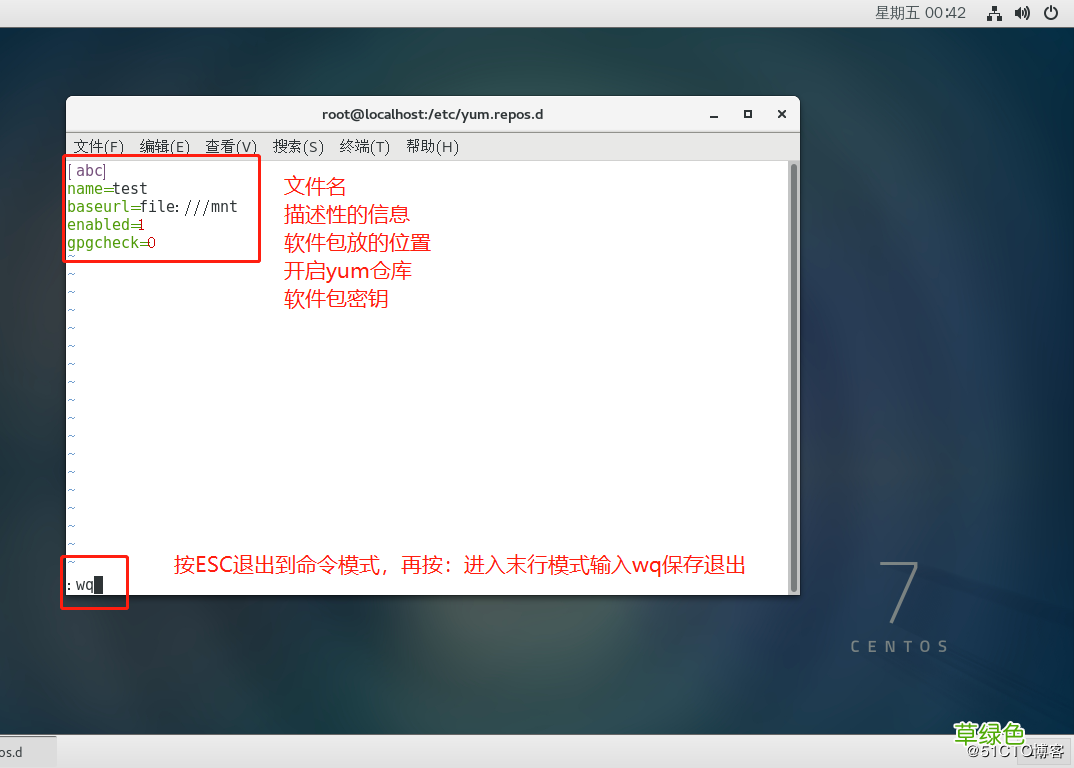This screenshot has width=1074, height=768.
Task: Open the 终端(T) menu
Action: coord(364,146)
